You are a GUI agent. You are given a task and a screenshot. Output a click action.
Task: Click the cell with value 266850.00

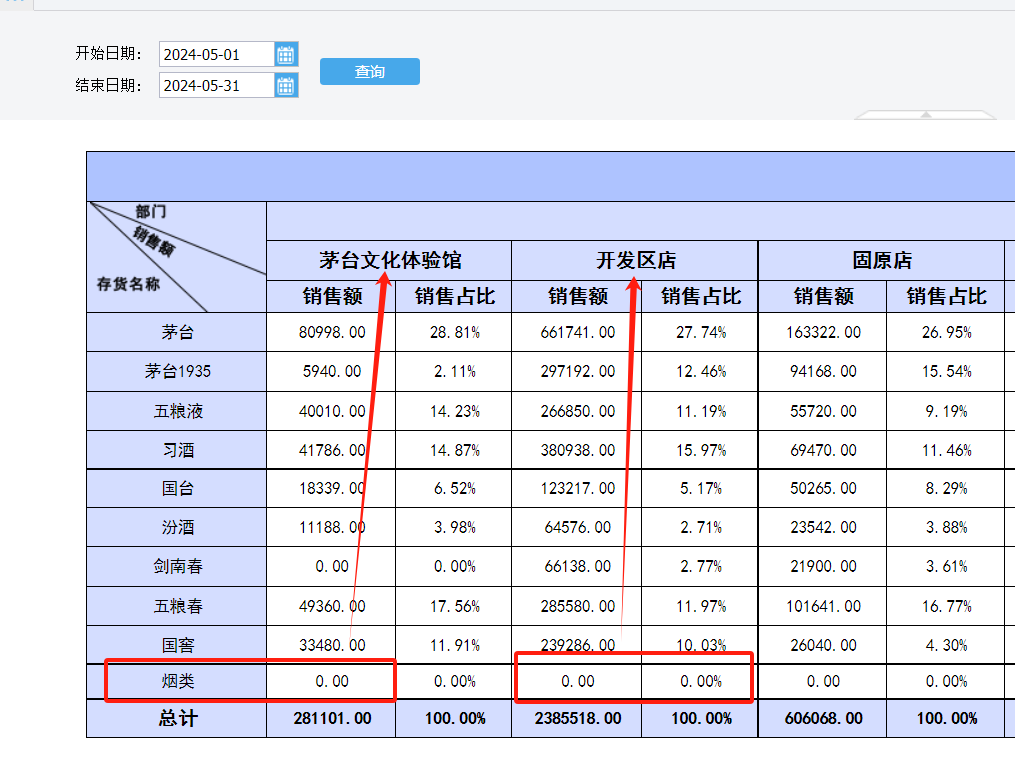click(x=577, y=411)
